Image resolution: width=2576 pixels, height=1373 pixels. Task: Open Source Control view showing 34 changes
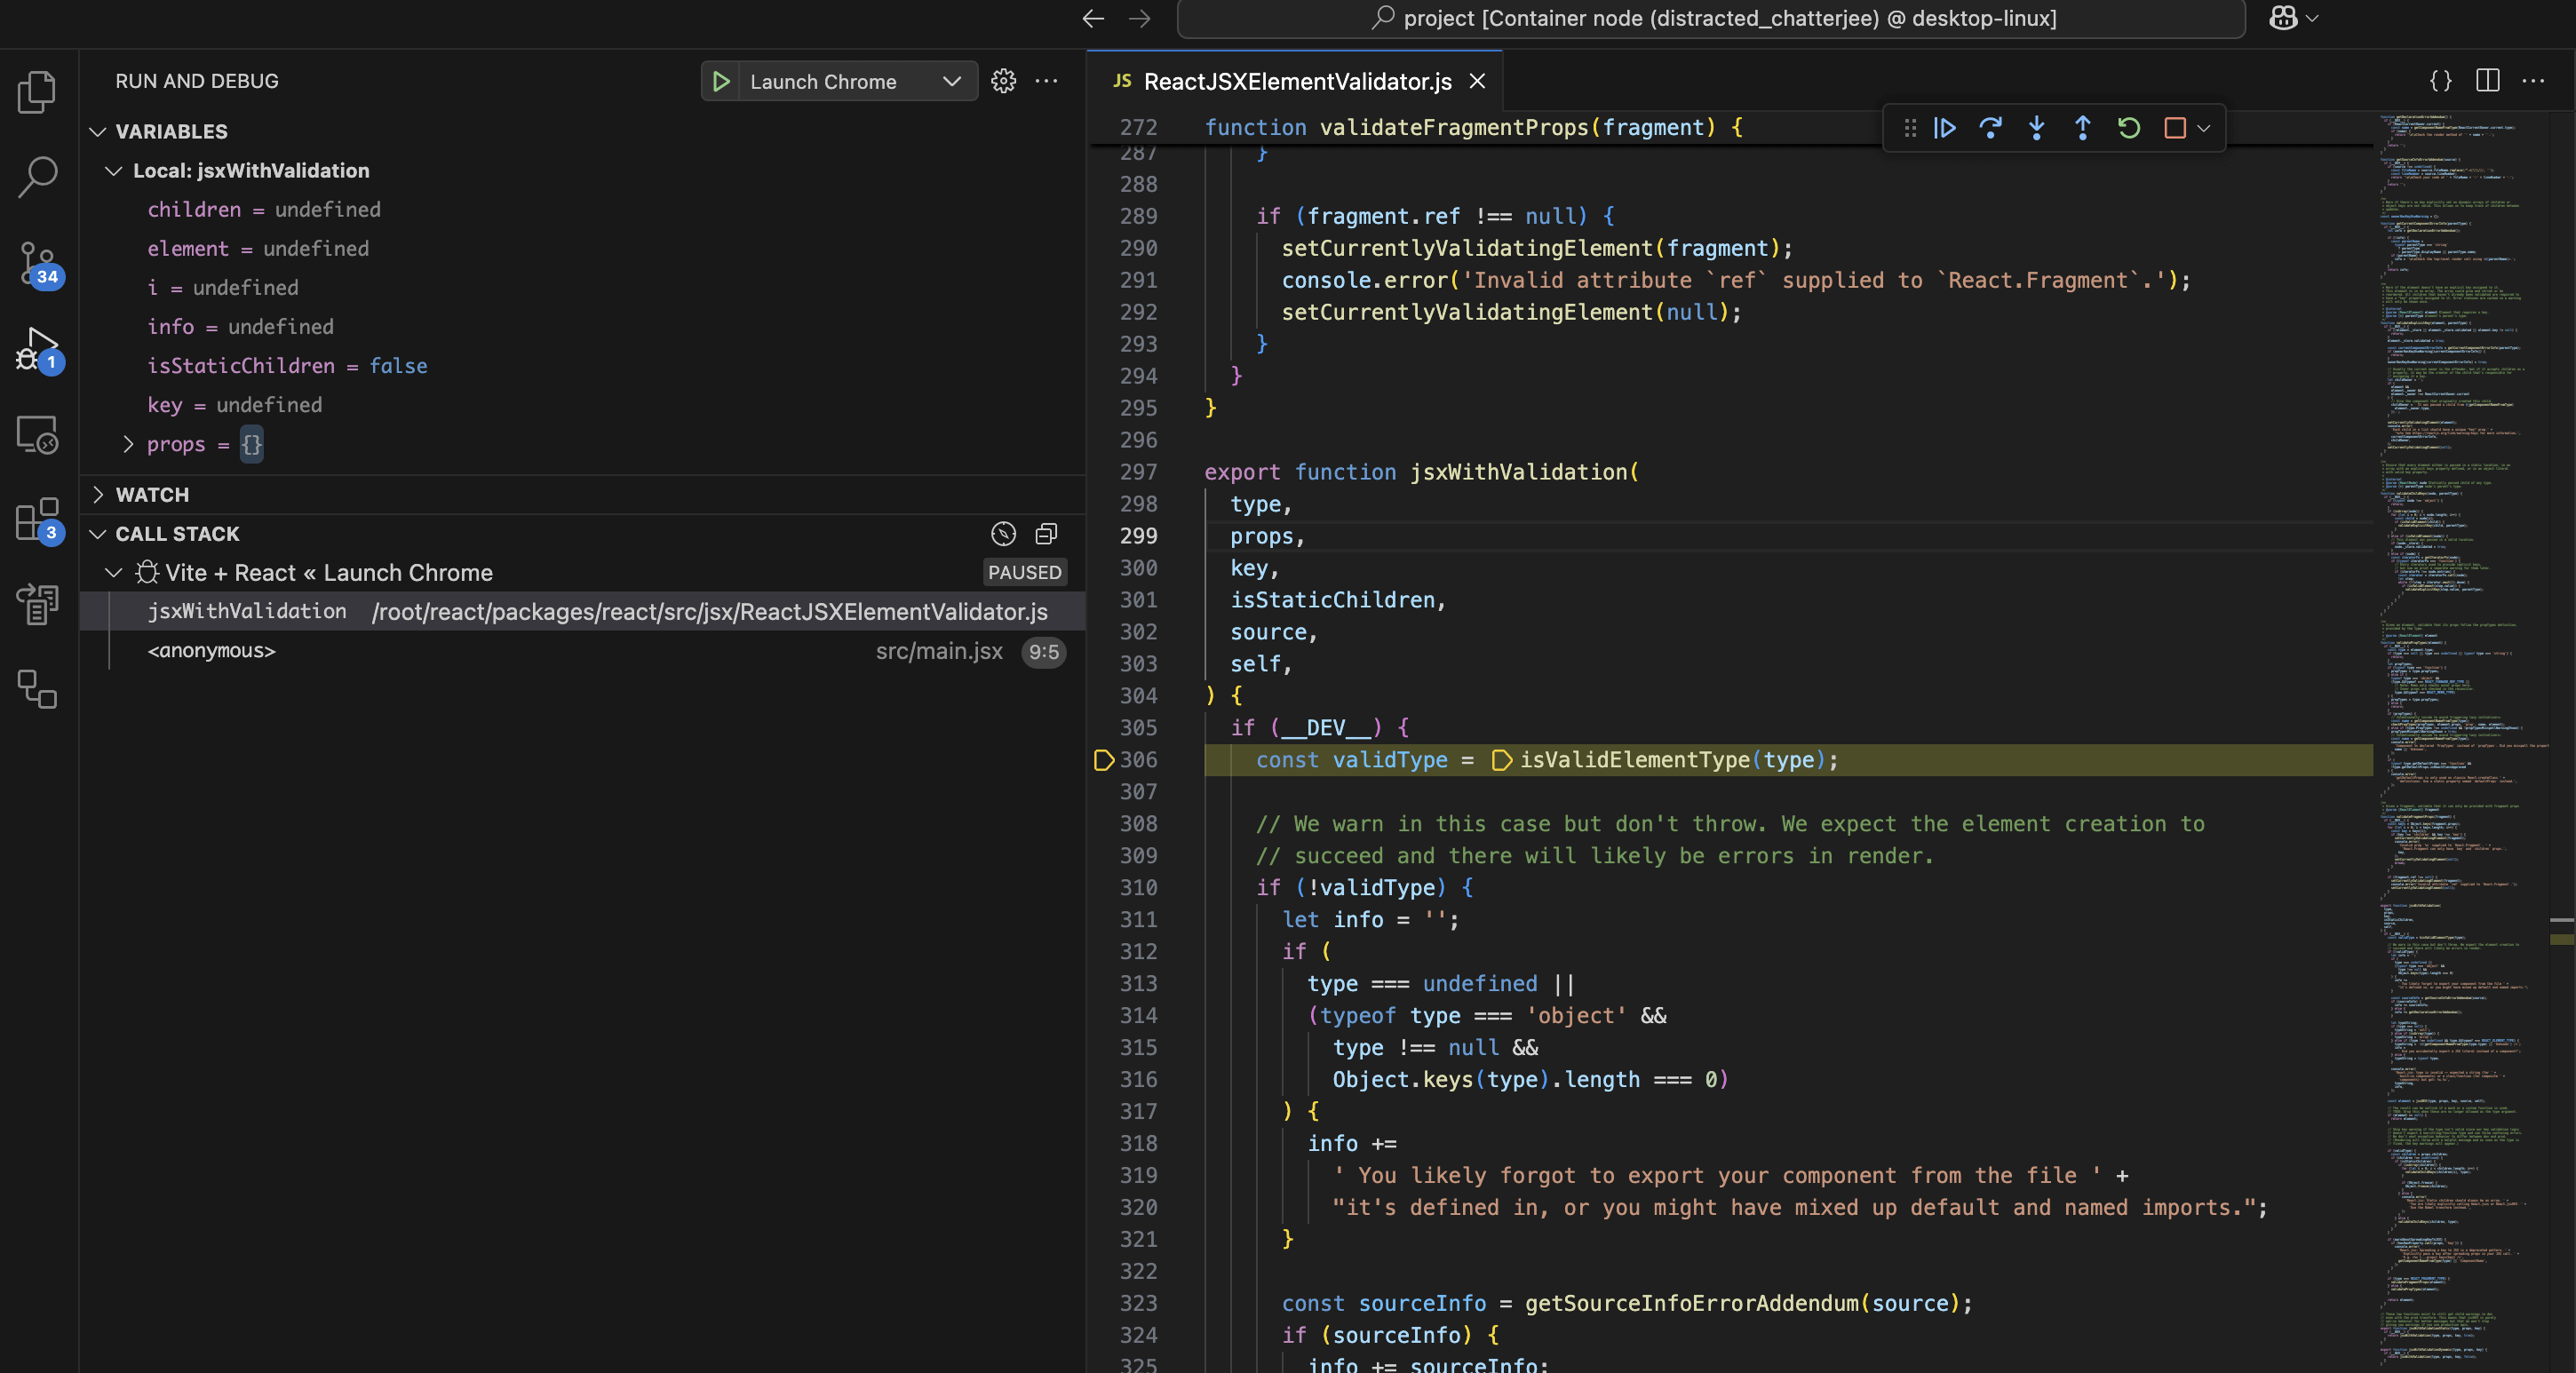click(37, 262)
